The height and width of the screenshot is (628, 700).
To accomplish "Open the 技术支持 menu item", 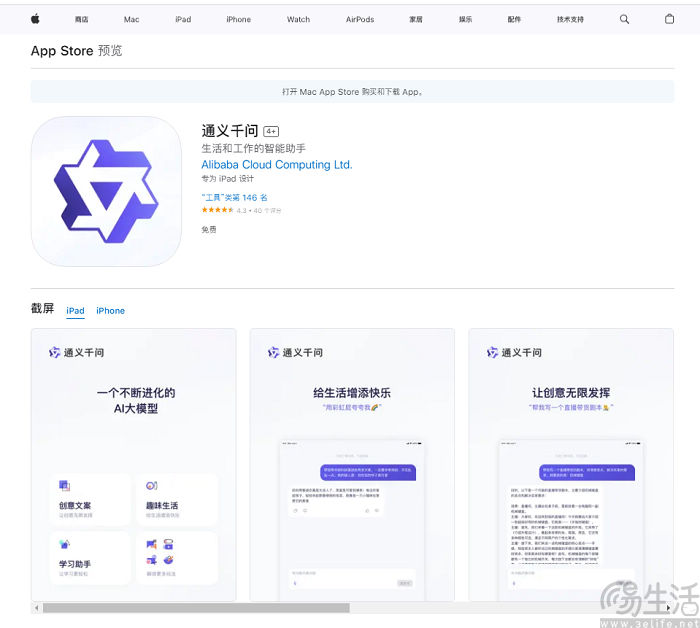I will click(570, 20).
